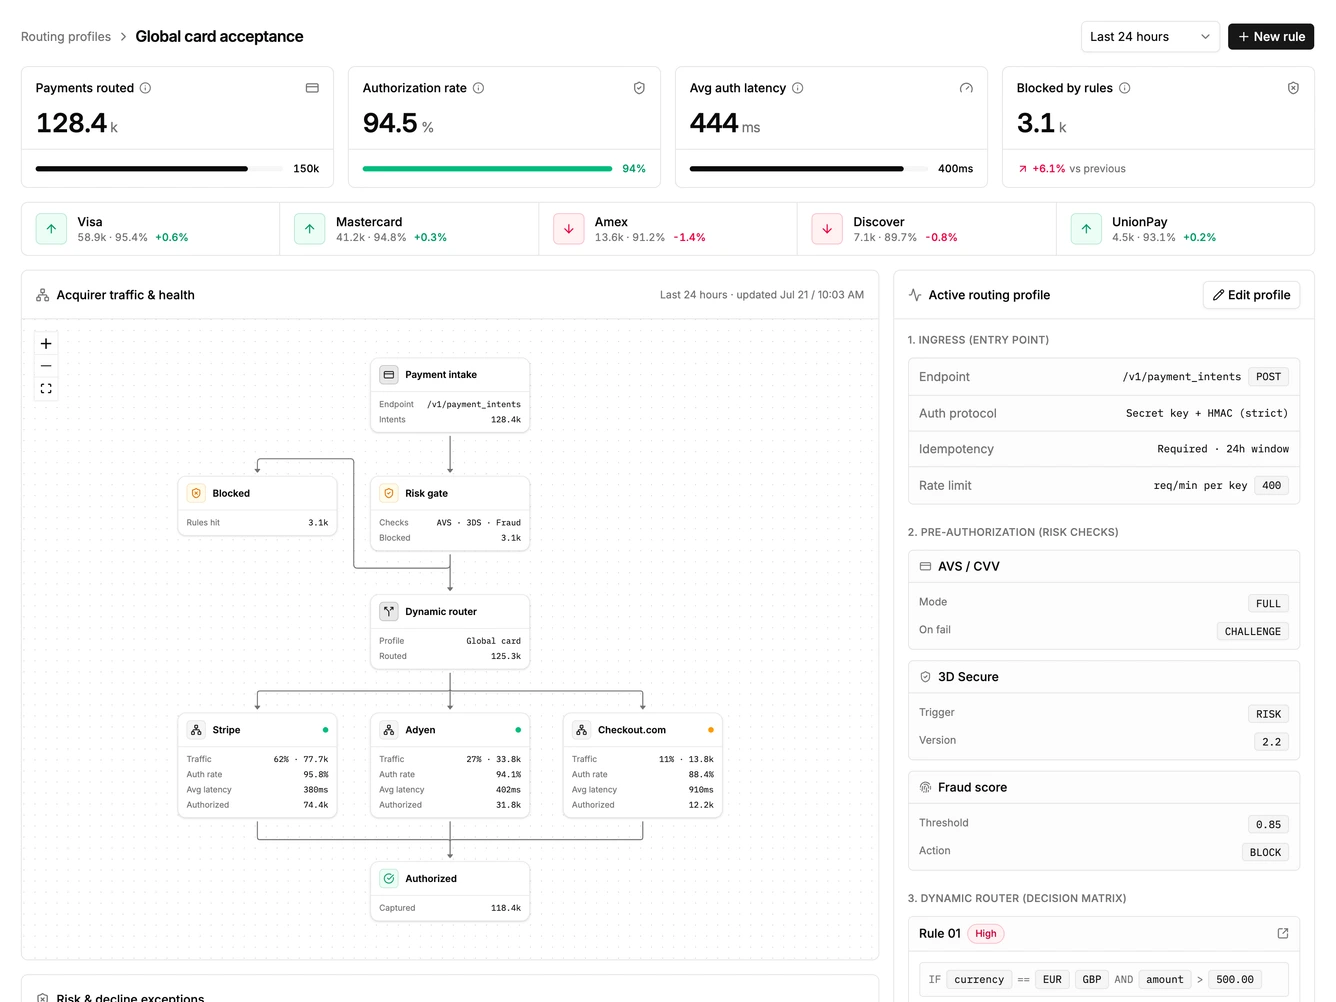Click the Authorized node check icon
This screenshot has height=1002, width=1336.
pos(389,878)
